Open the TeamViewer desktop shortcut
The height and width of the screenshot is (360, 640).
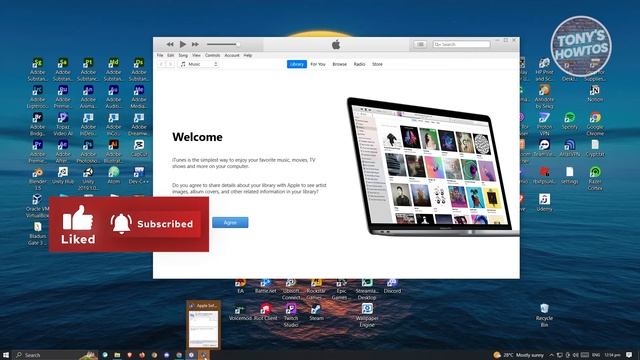[544, 148]
